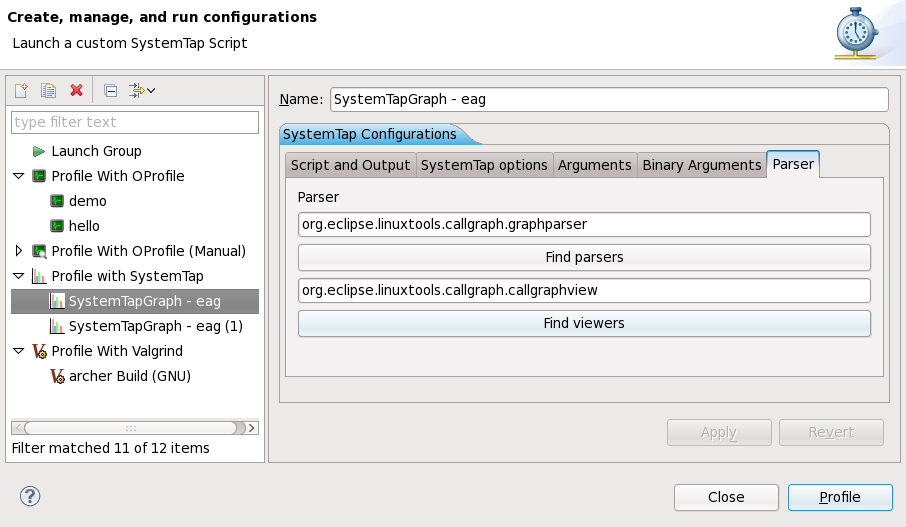Click the type filter text field
Screen dimensions: 906x527
[134, 122]
